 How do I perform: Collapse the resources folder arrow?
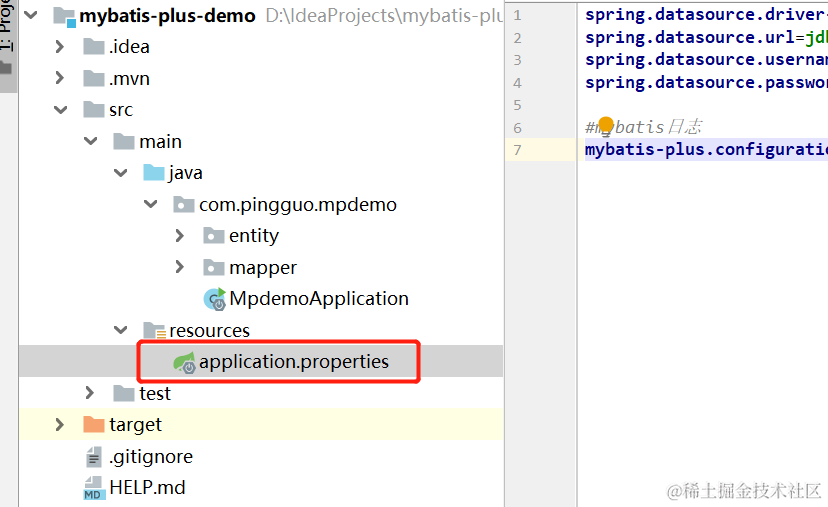(x=121, y=330)
